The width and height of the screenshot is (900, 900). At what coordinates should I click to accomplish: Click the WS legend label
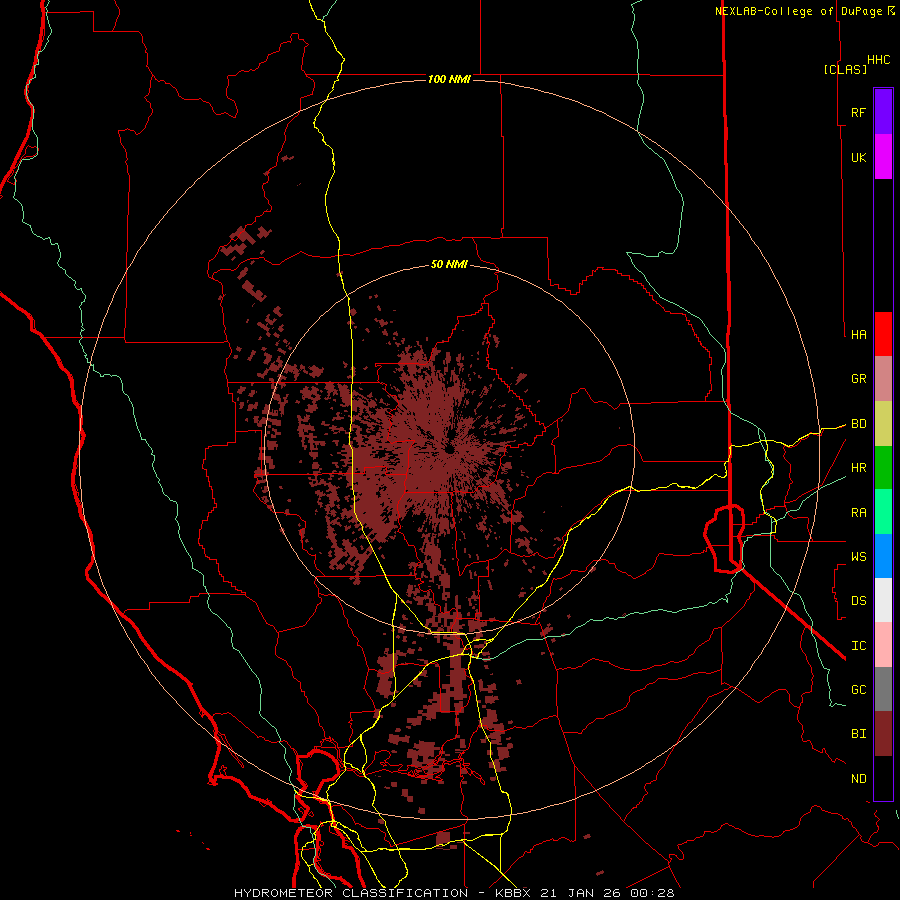point(858,557)
